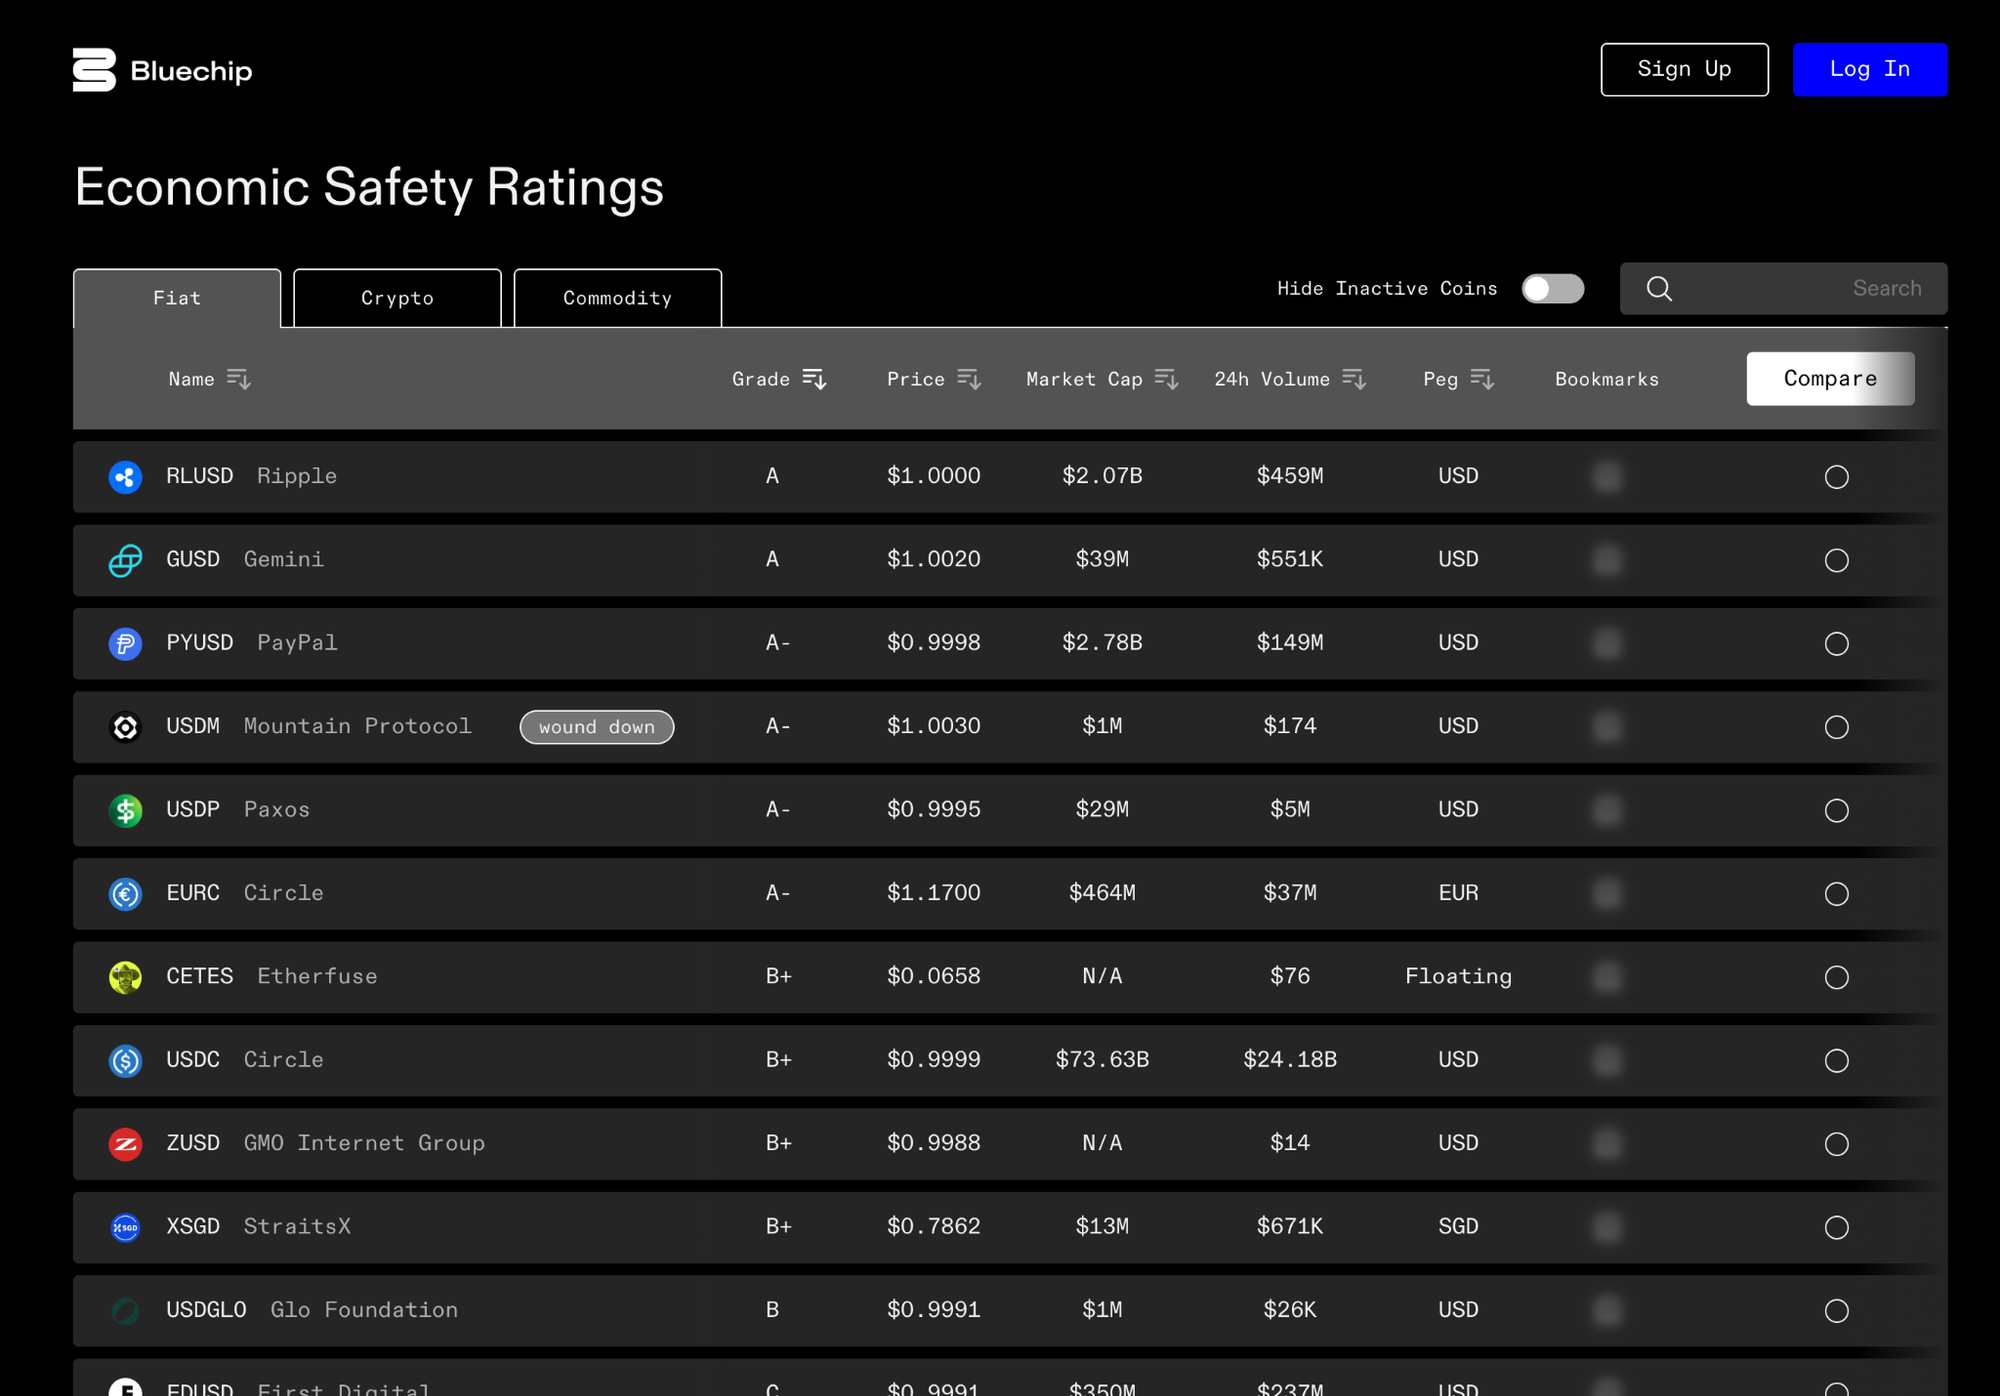This screenshot has height=1396, width=2000.
Task: Bookmark the ZUSD row
Action: [1607, 1143]
